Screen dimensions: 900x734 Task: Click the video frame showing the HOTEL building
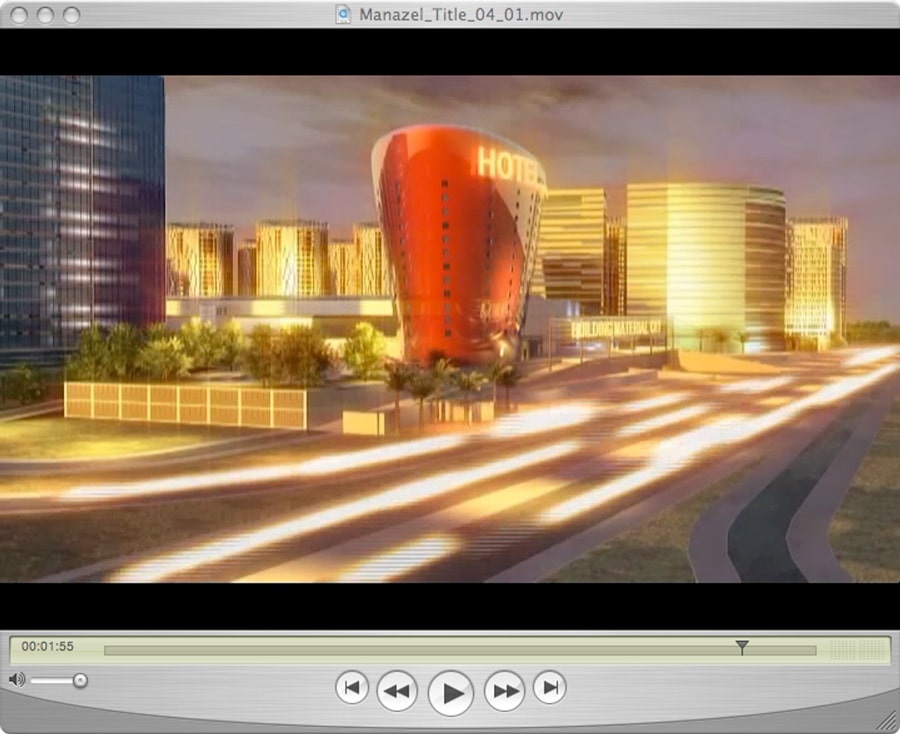click(x=450, y=329)
